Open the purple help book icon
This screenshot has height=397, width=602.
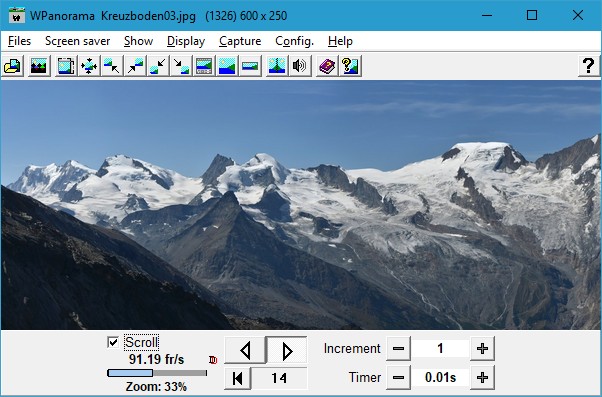(x=327, y=66)
